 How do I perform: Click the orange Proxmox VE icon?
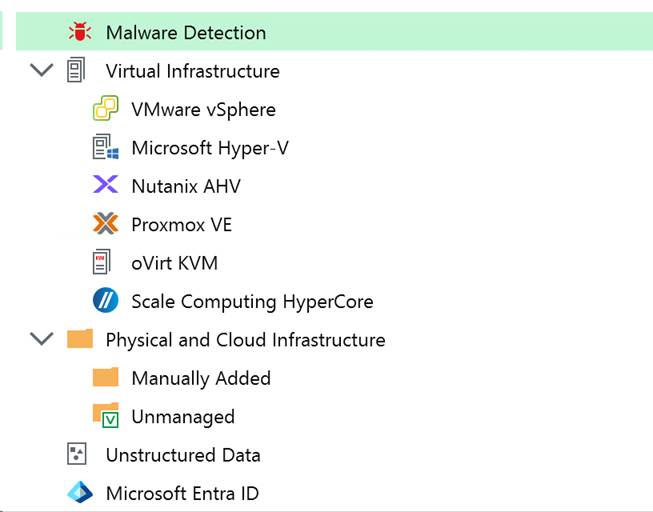105,224
